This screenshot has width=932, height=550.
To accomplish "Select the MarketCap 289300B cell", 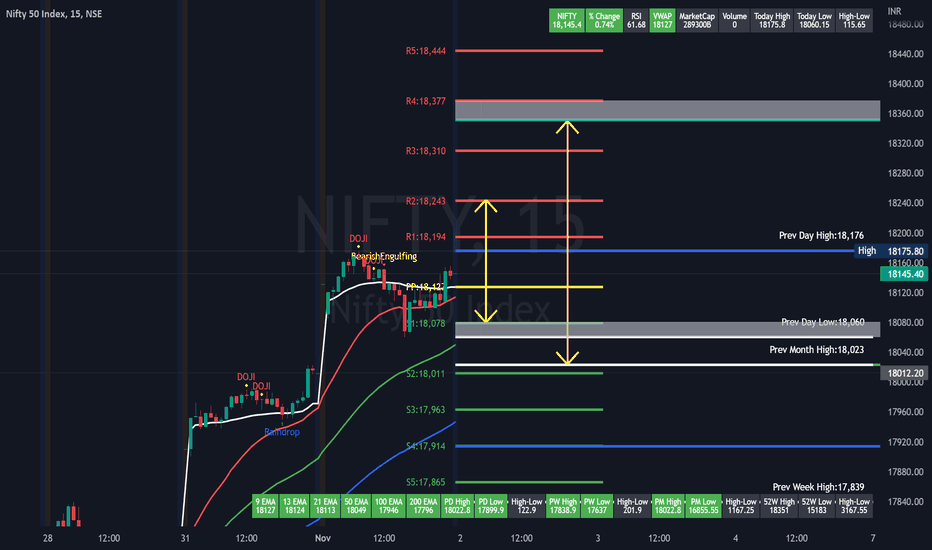I will (x=697, y=21).
